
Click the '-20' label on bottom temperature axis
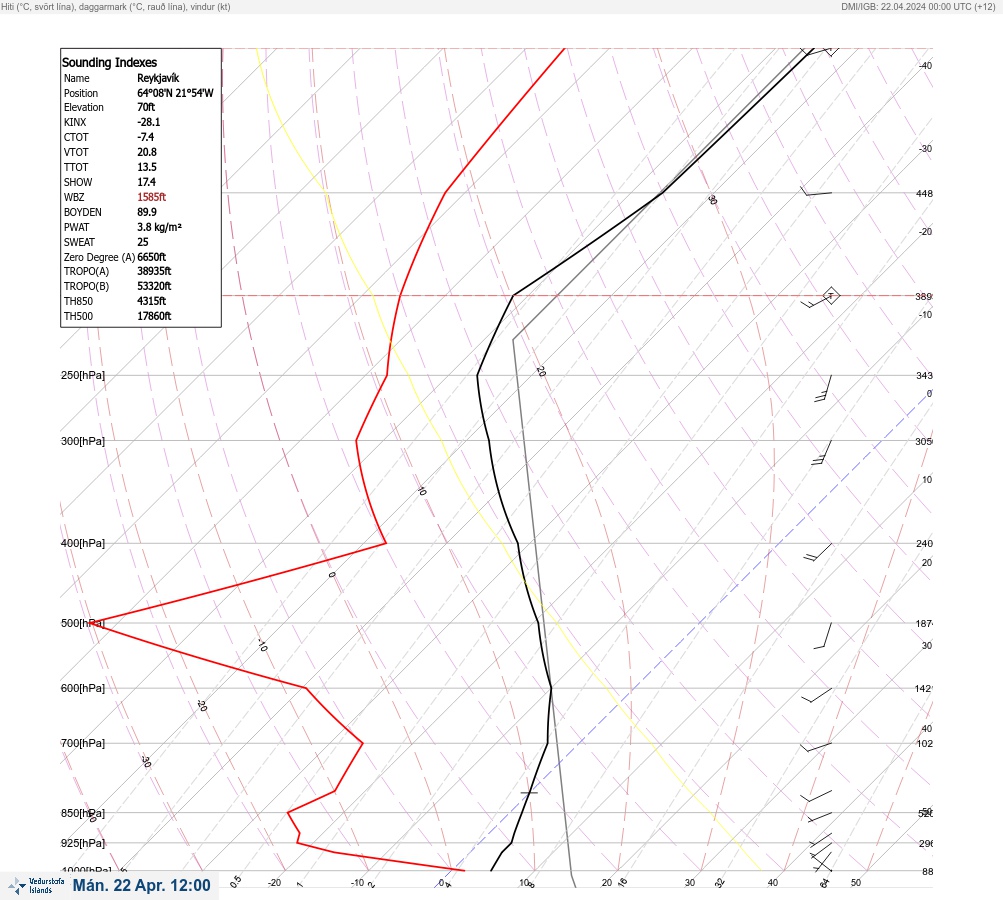pyautogui.click(x=274, y=883)
